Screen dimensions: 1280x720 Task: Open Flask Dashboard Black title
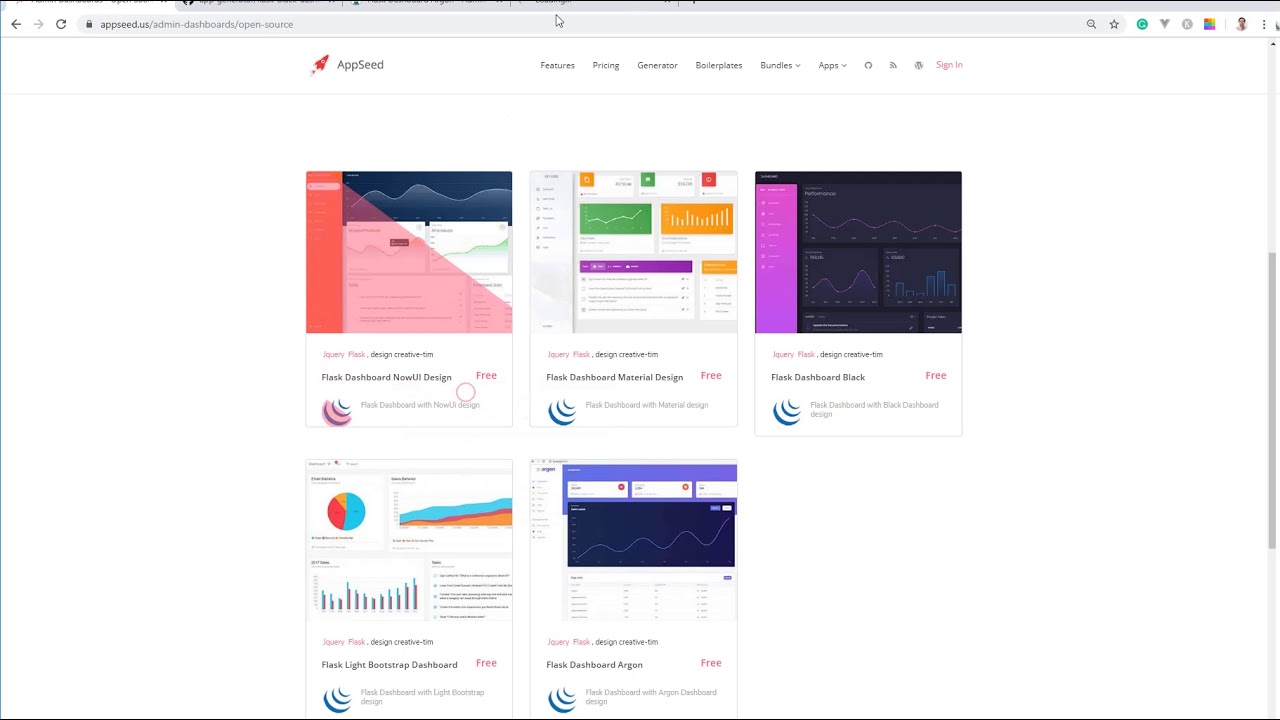coord(818,377)
